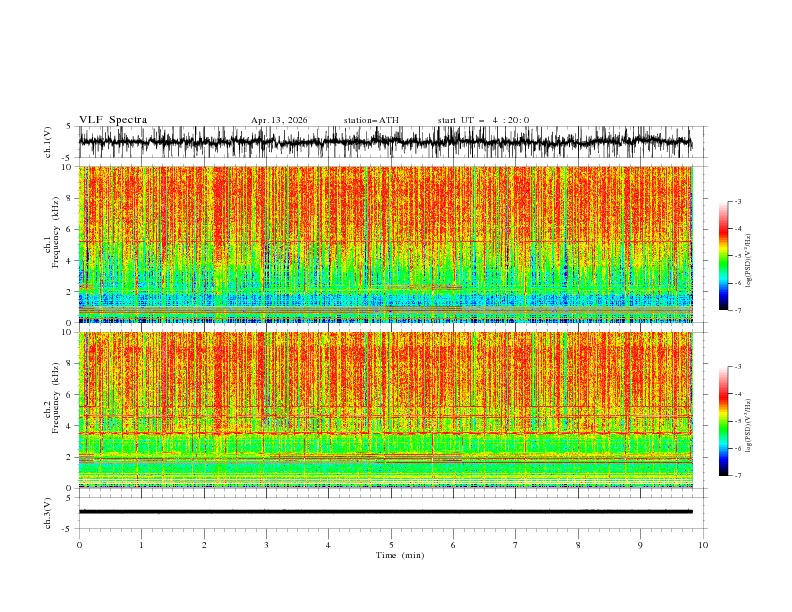The width and height of the screenshot is (792, 612).
Task: Click the "6" kHz tick on ch.2 frequency axis
Action: pos(70,395)
